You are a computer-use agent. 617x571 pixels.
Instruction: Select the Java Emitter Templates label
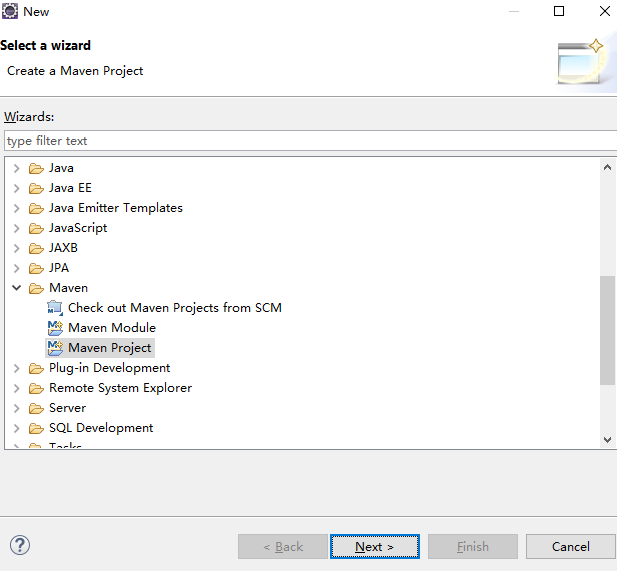[116, 208]
